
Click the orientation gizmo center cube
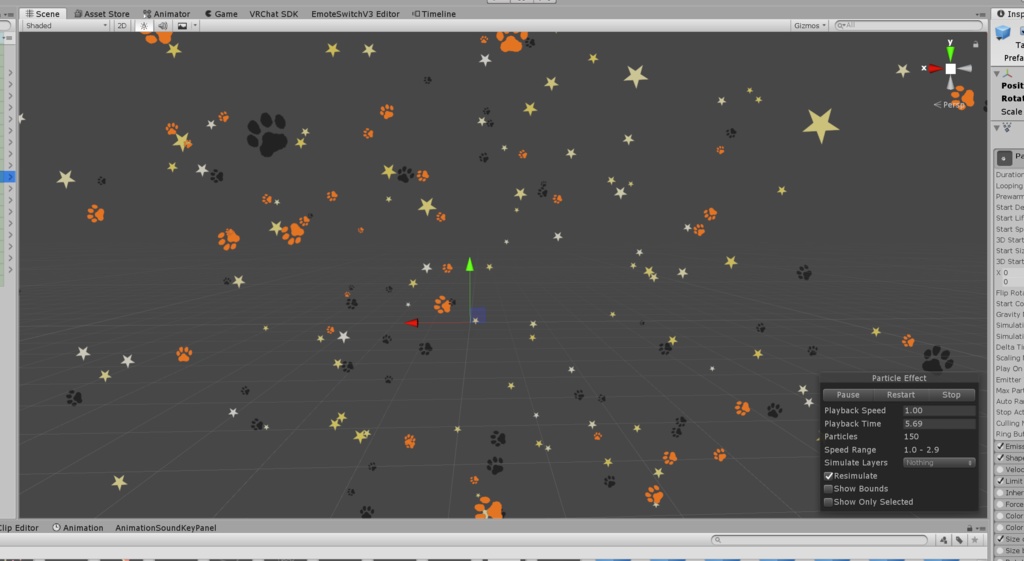tap(951, 69)
